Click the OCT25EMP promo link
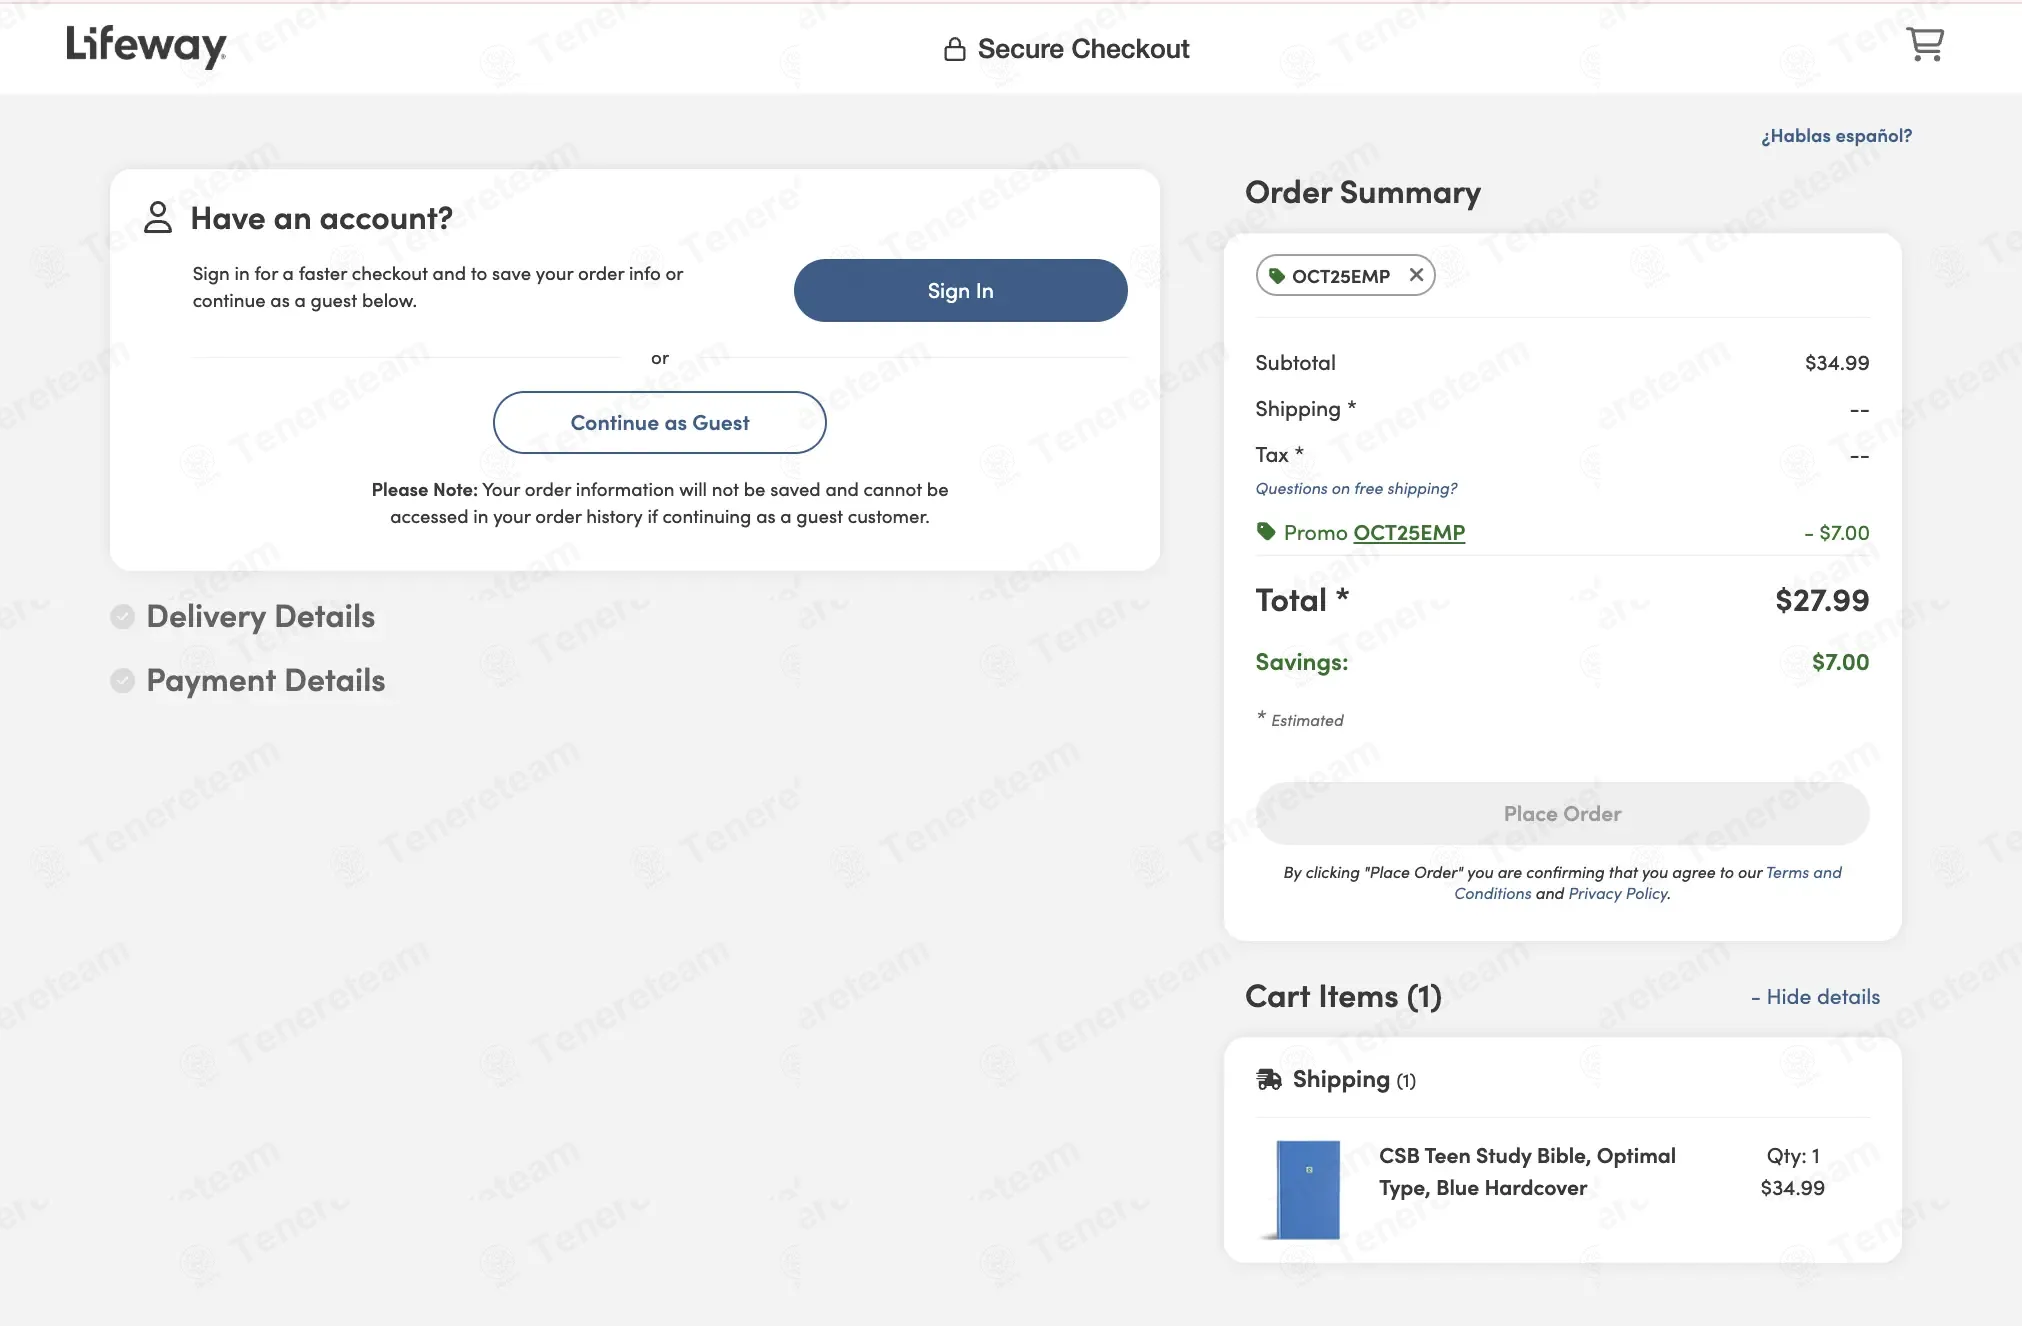The image size is (2022, 1326). [x=1409, y=532]
